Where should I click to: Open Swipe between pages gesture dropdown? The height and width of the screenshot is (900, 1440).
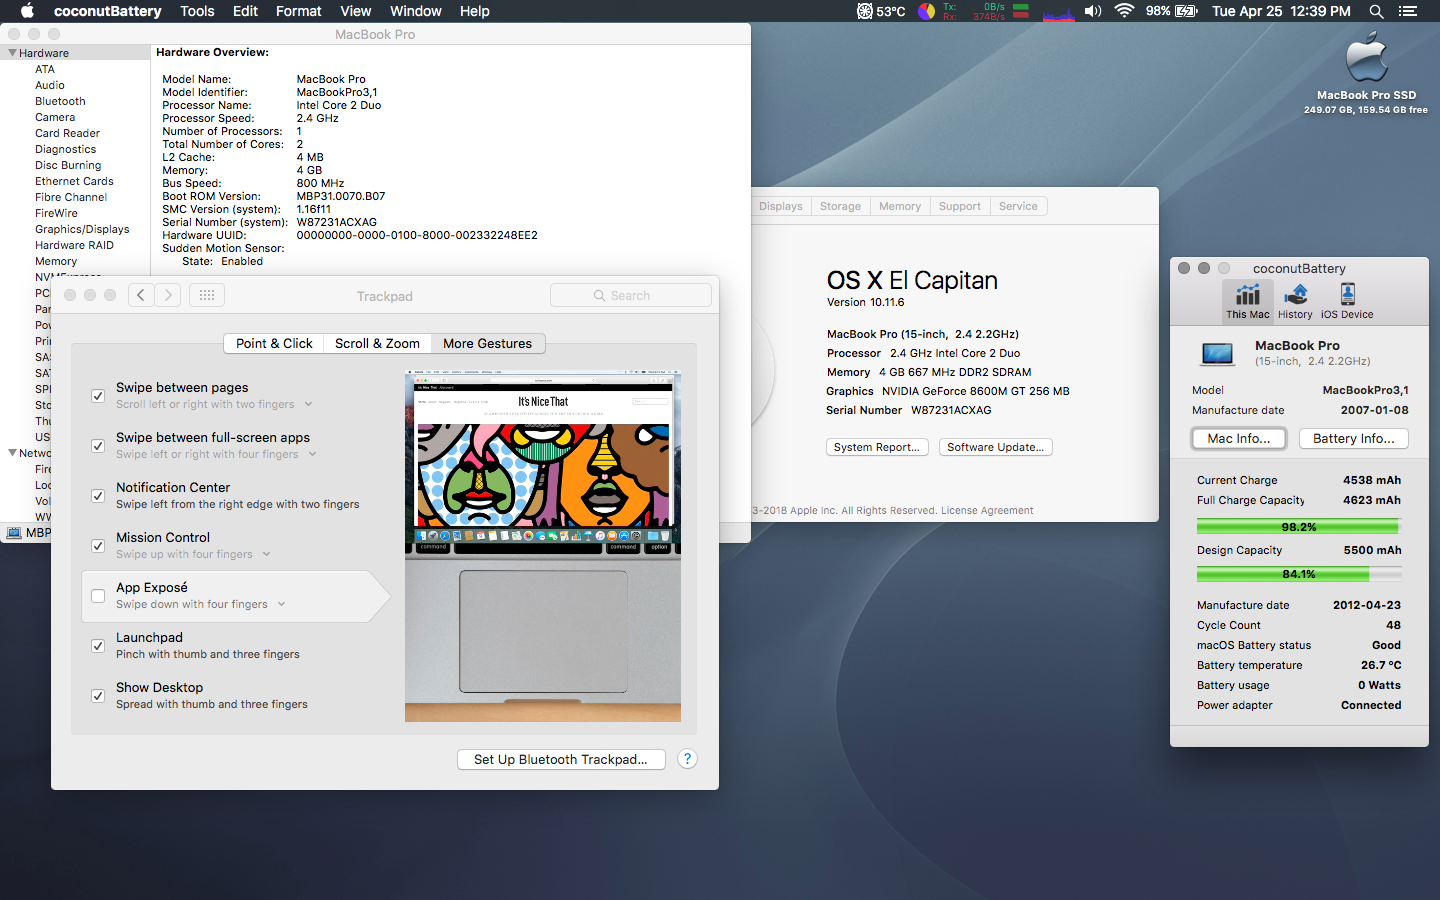pos(308,405)
